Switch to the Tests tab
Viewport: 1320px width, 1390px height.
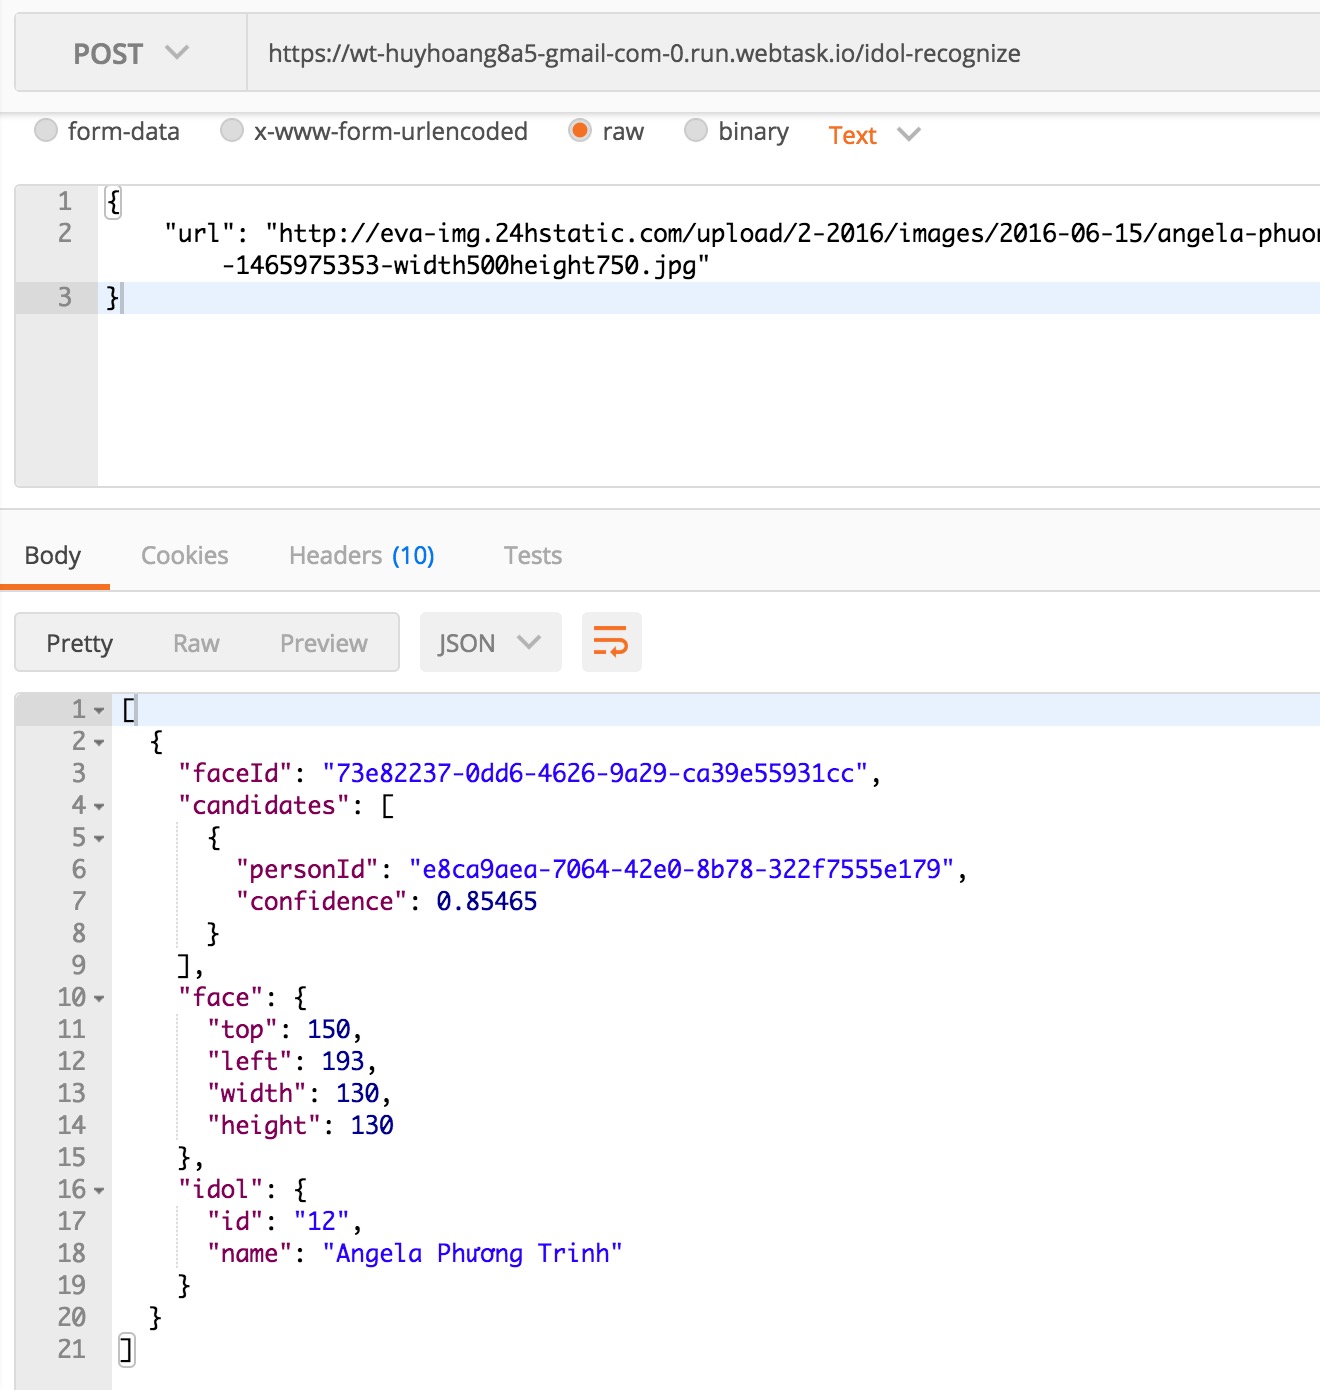point(532,555)
